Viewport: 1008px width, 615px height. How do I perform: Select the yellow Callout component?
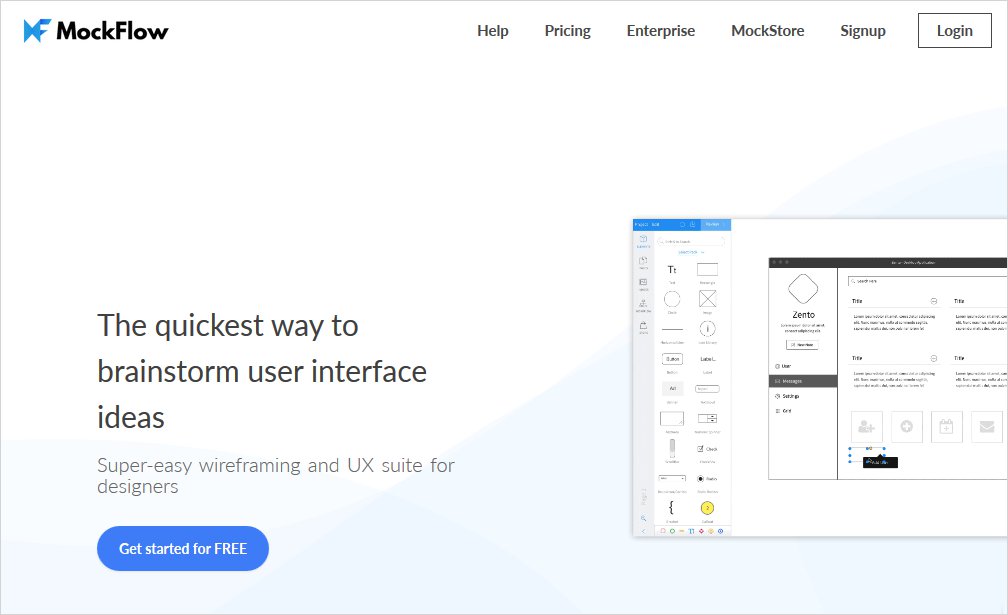pyautogui.click(x=707, y=509)
